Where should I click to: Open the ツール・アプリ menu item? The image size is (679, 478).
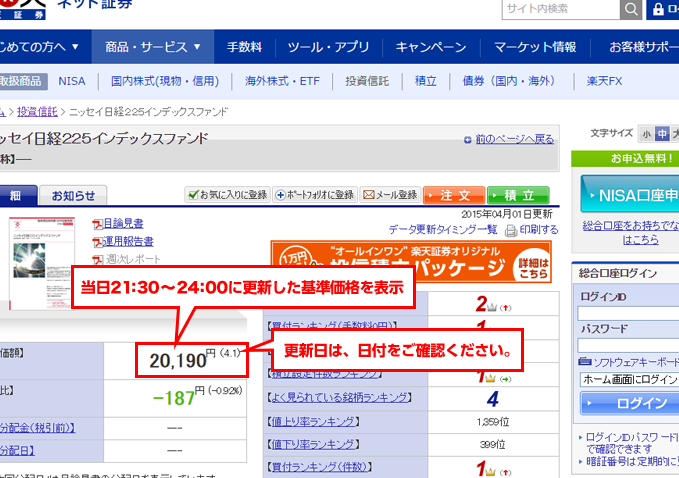(329, 47)
